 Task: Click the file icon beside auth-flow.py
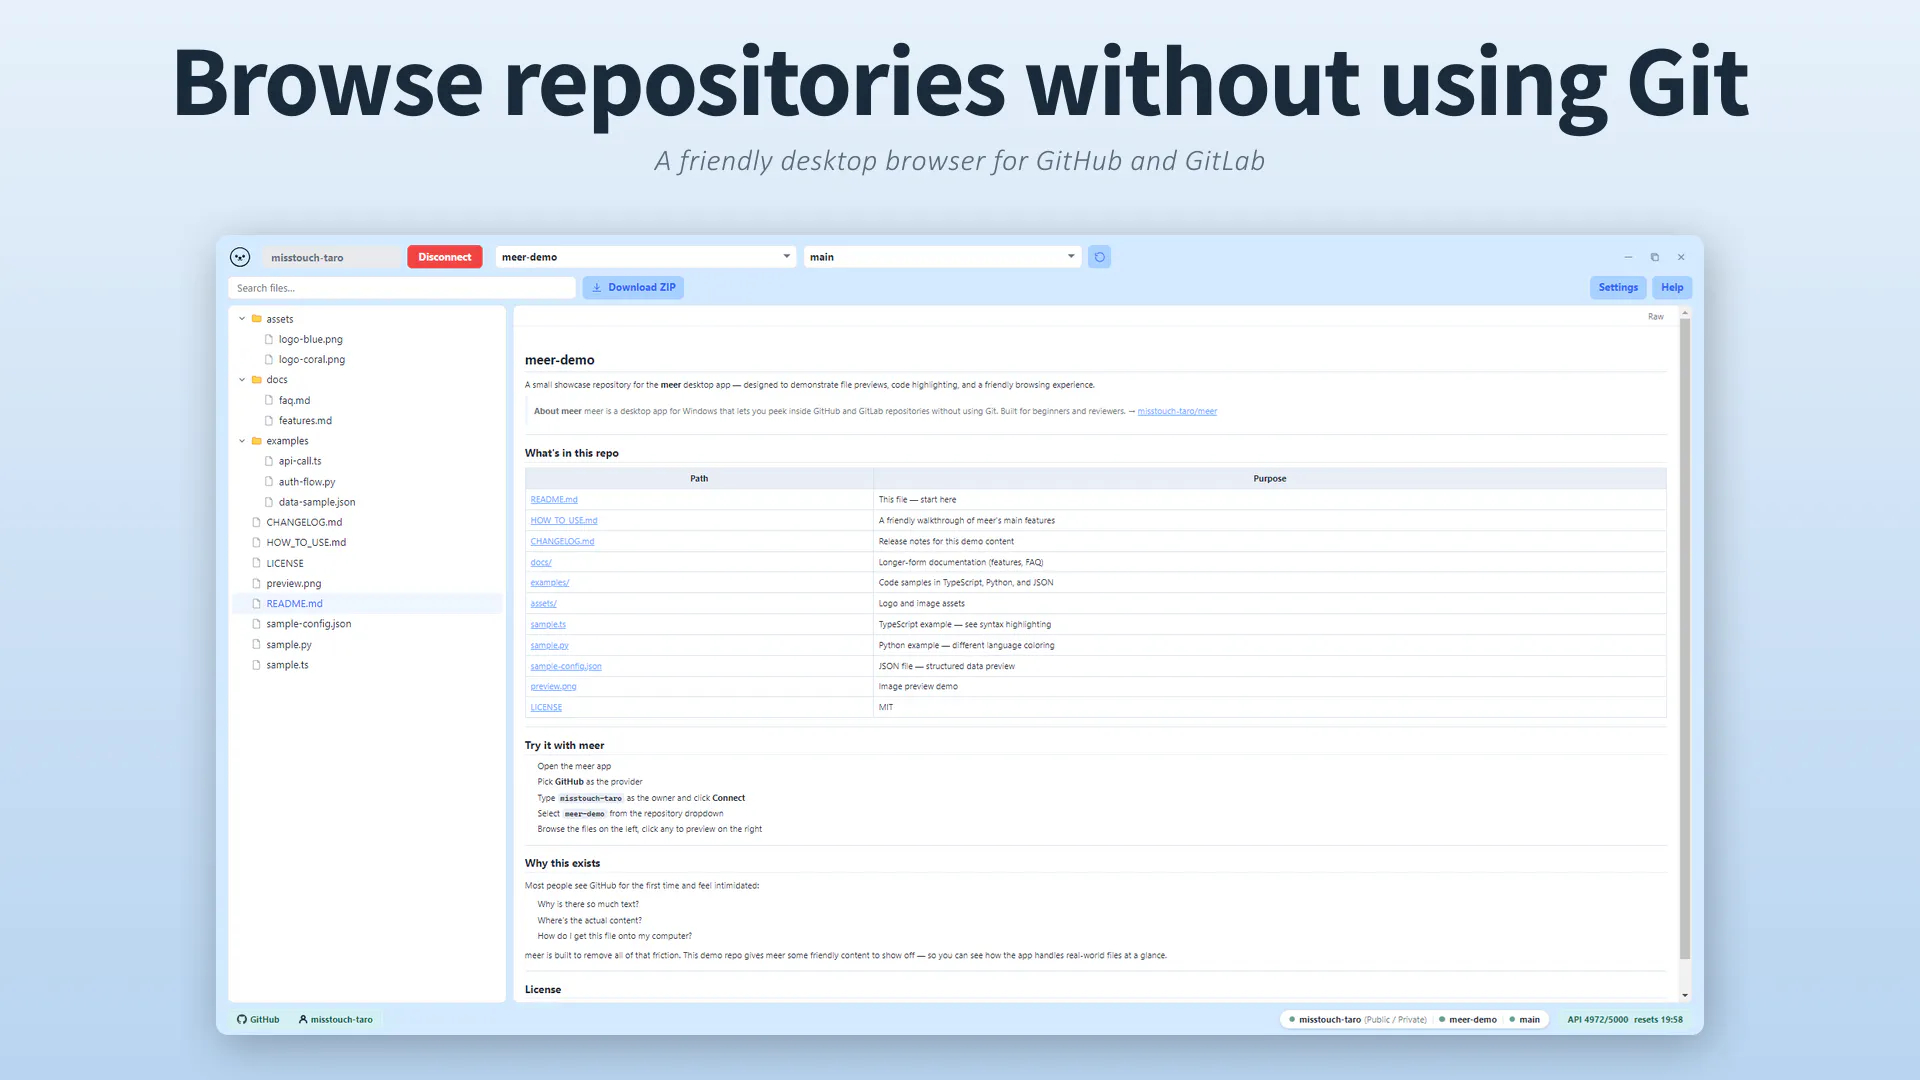point(269,482)
